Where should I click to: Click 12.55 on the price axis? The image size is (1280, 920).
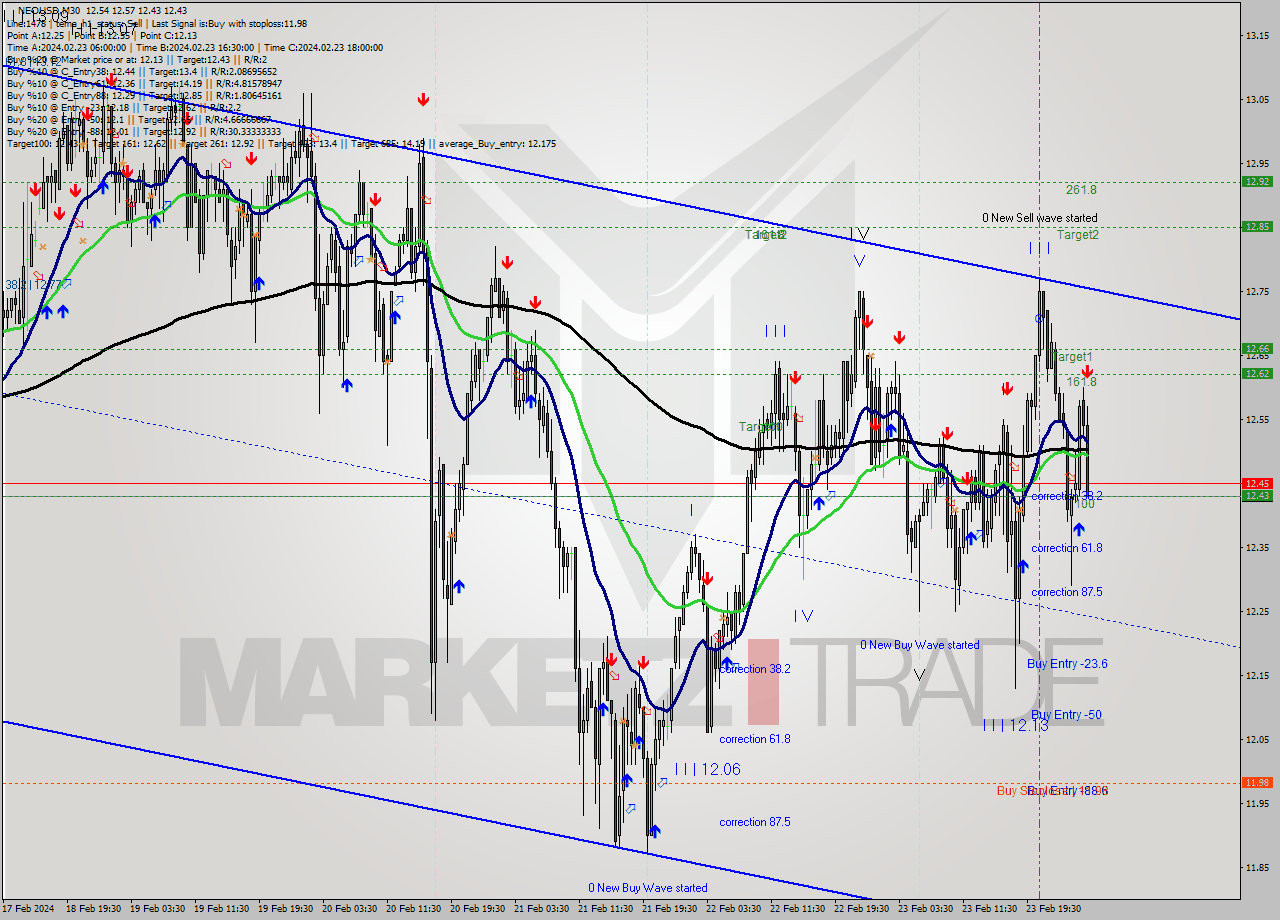click(x=1258, y=419)
